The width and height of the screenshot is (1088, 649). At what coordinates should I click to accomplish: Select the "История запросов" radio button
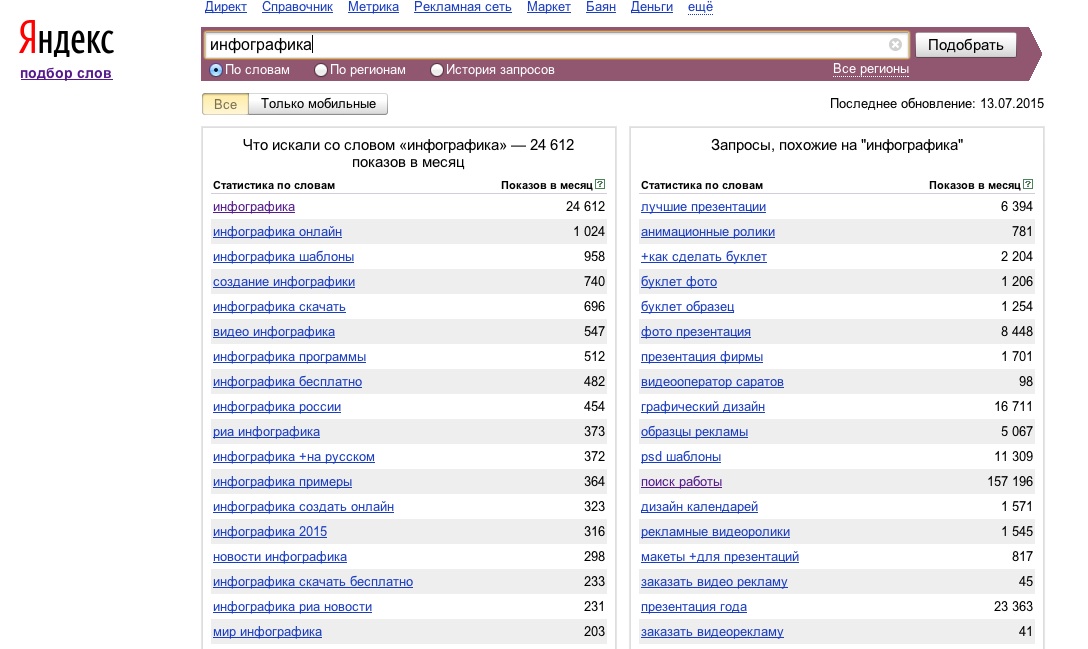(x=437, y=70)
